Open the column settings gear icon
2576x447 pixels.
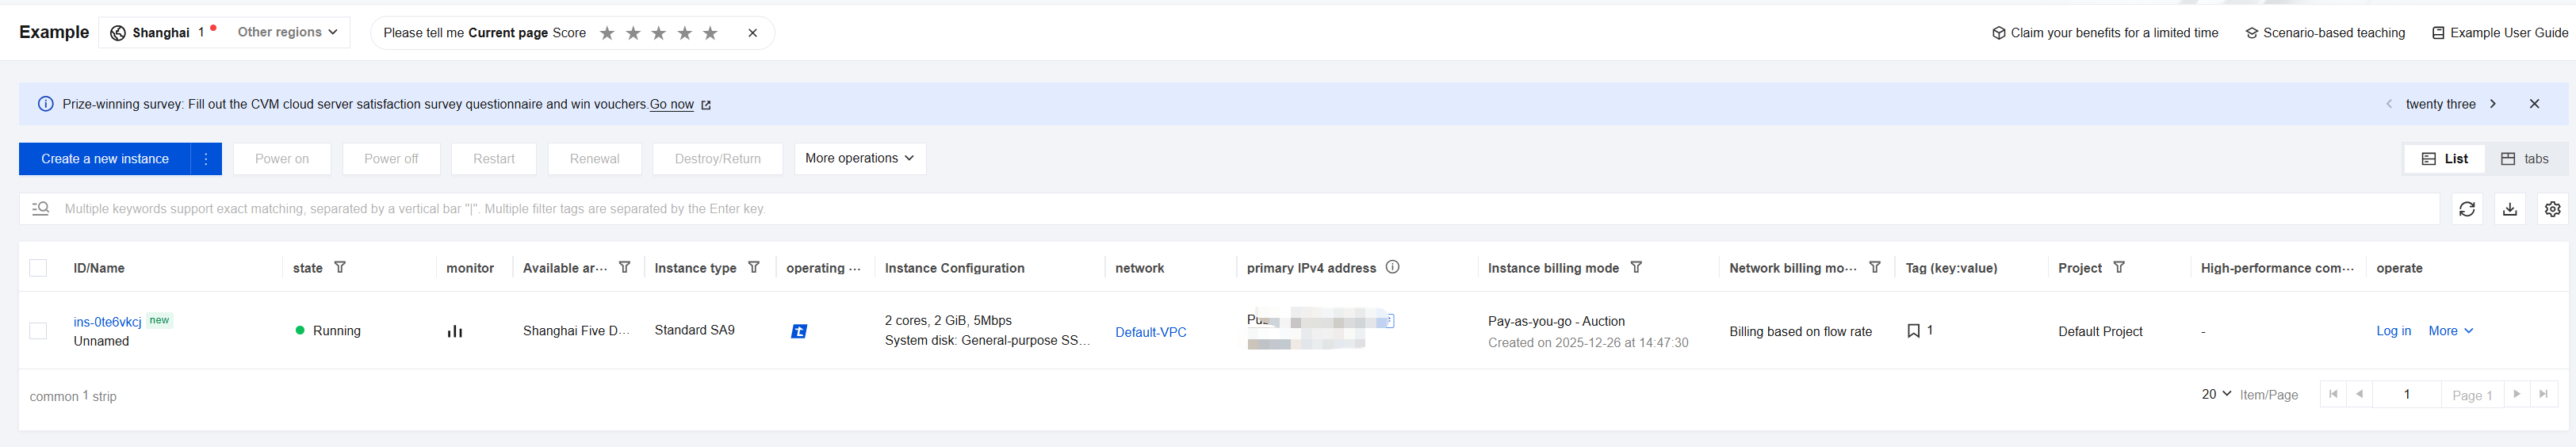(2553, 209)
